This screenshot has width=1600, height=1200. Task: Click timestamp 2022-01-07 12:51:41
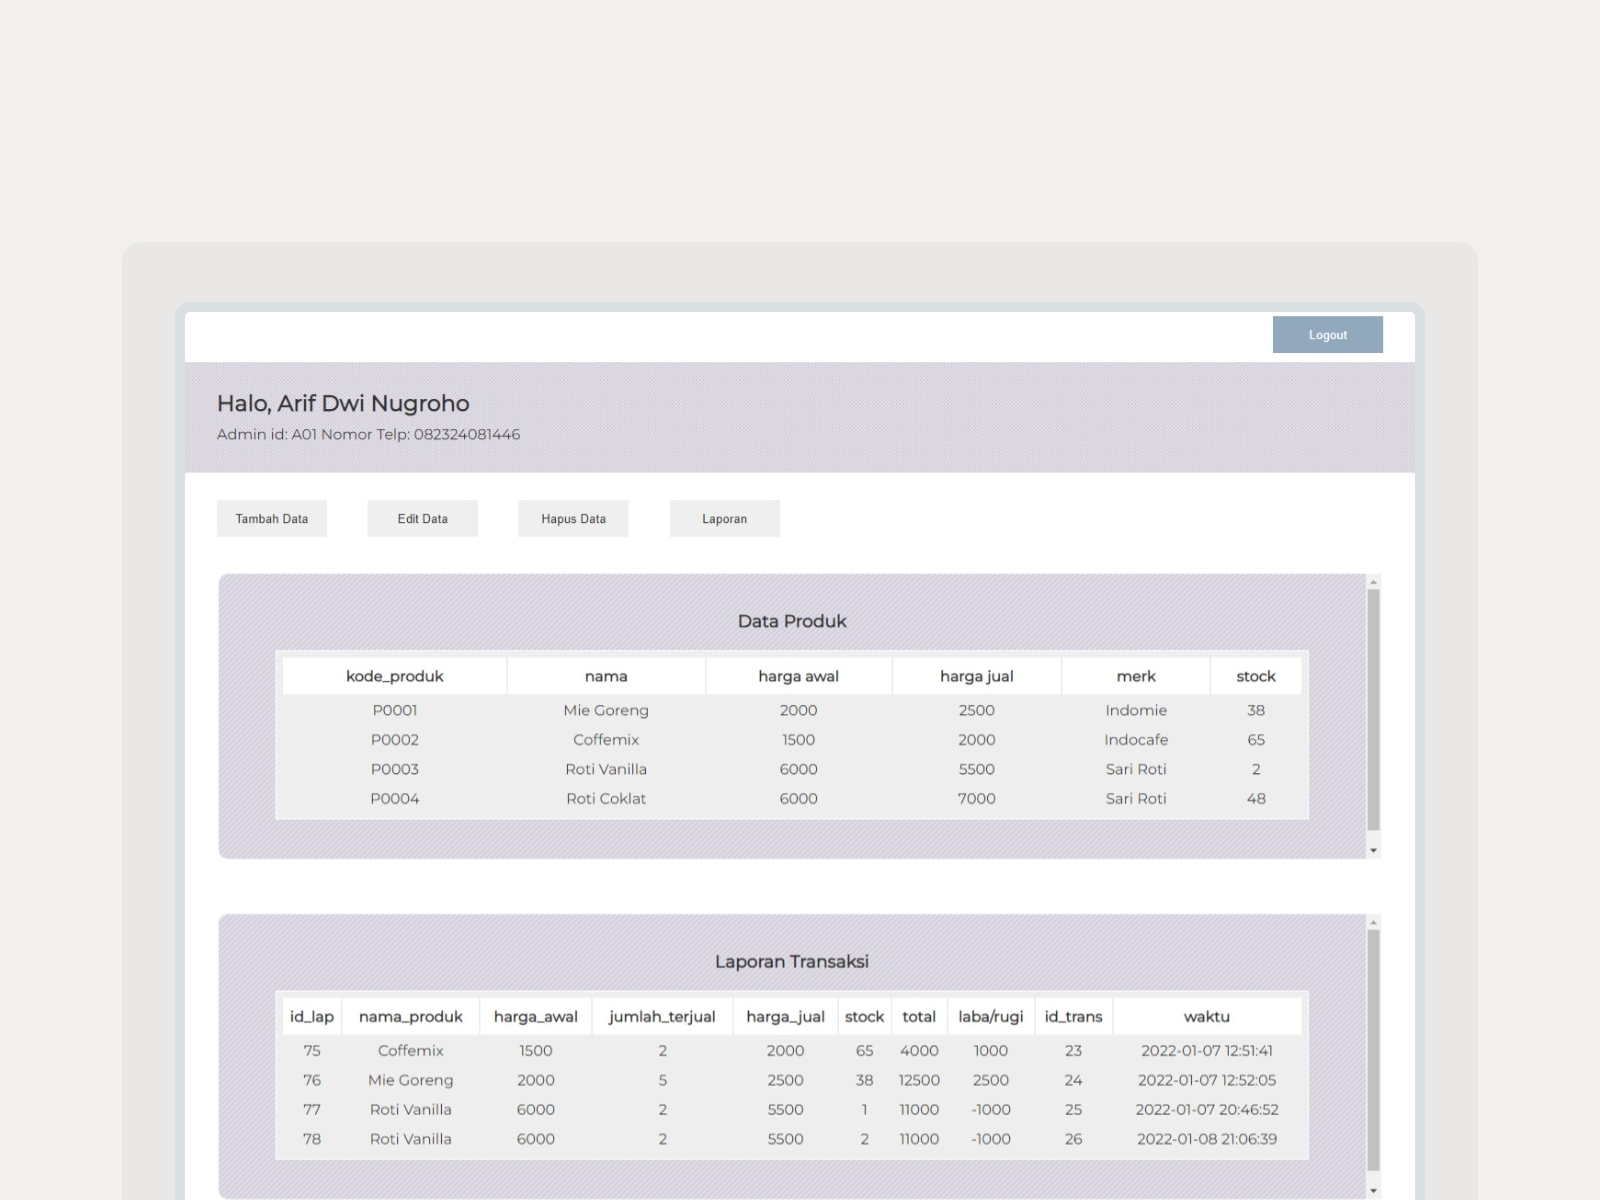tap(1207, 1050)
